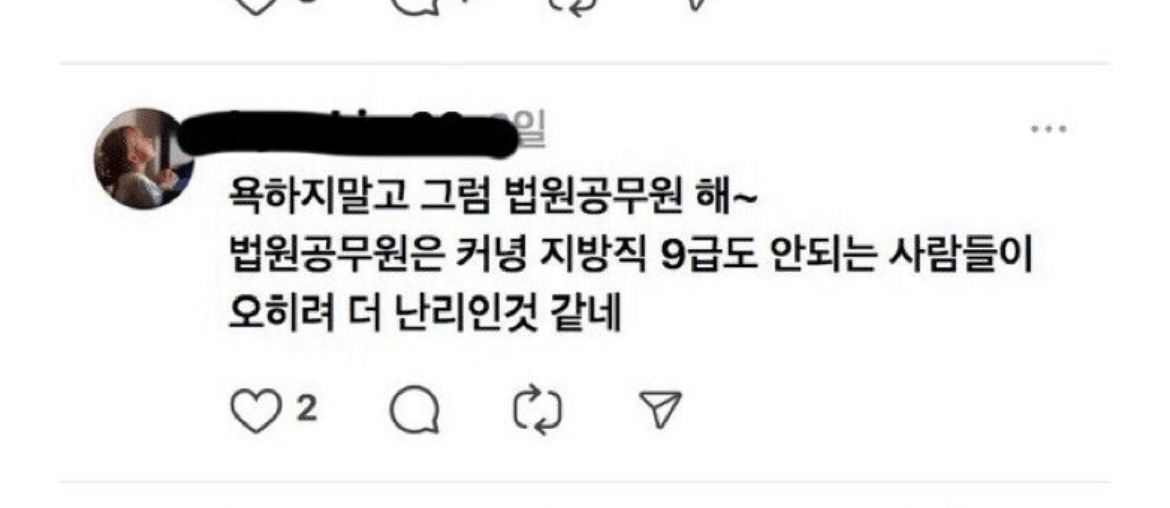View the commenter's profile picture
The width and height of the screenshot is (1170, 508).
pyautogui.click(x=144, y=159)
